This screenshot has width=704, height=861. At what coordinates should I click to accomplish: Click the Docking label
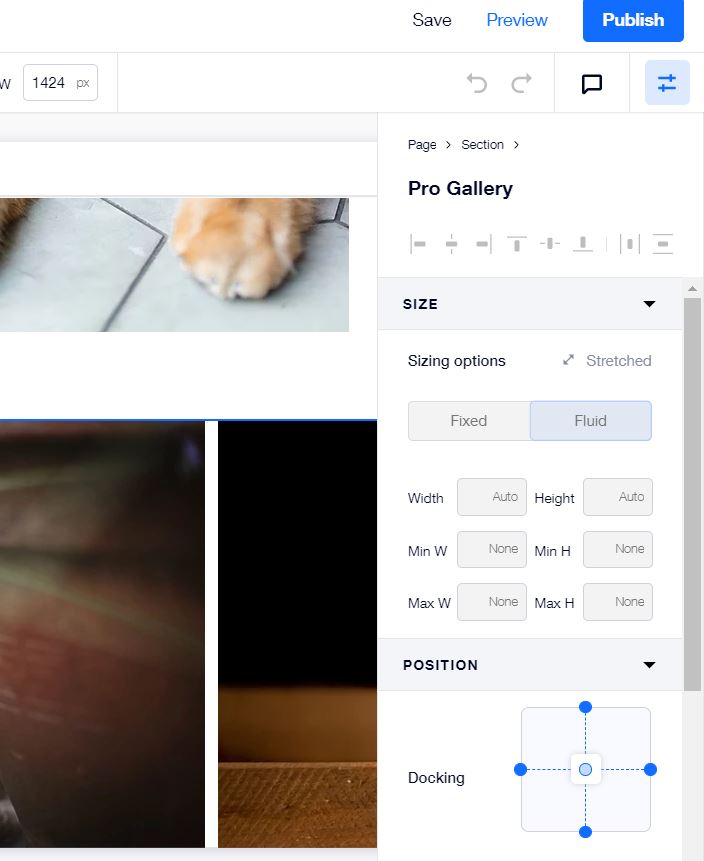pos(436,778)
